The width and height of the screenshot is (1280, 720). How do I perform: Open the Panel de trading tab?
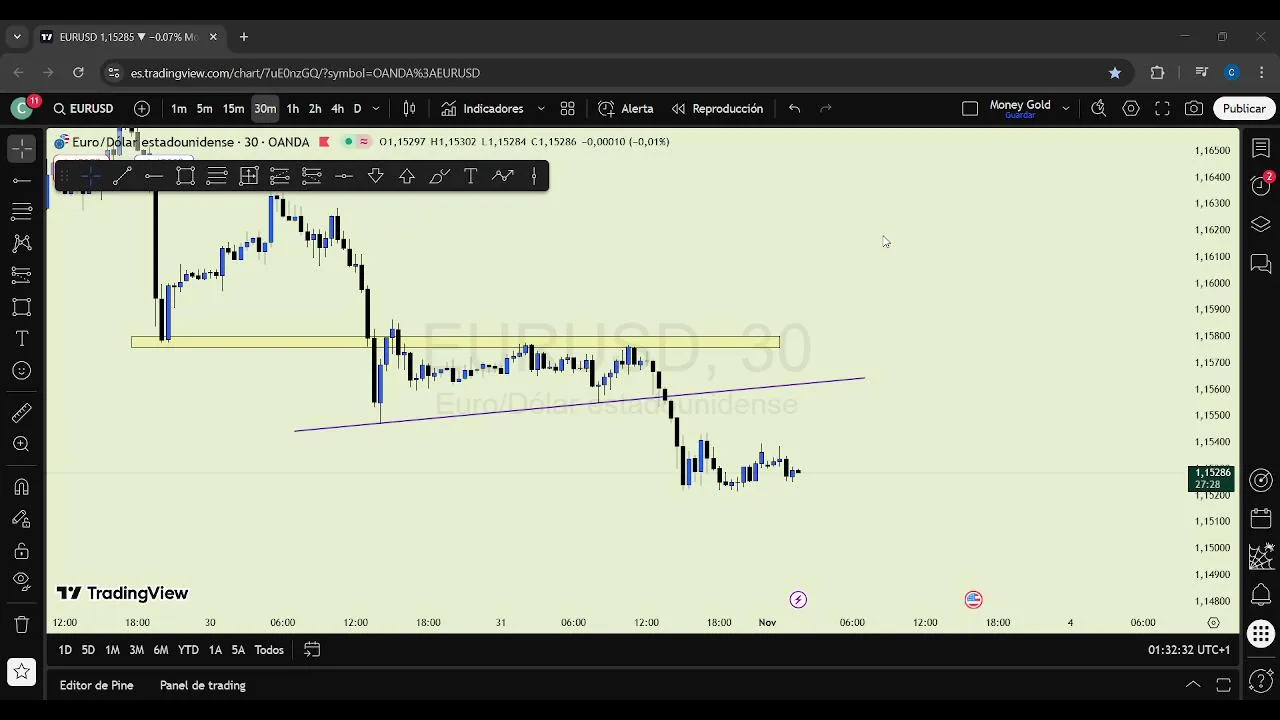point(202,685)
